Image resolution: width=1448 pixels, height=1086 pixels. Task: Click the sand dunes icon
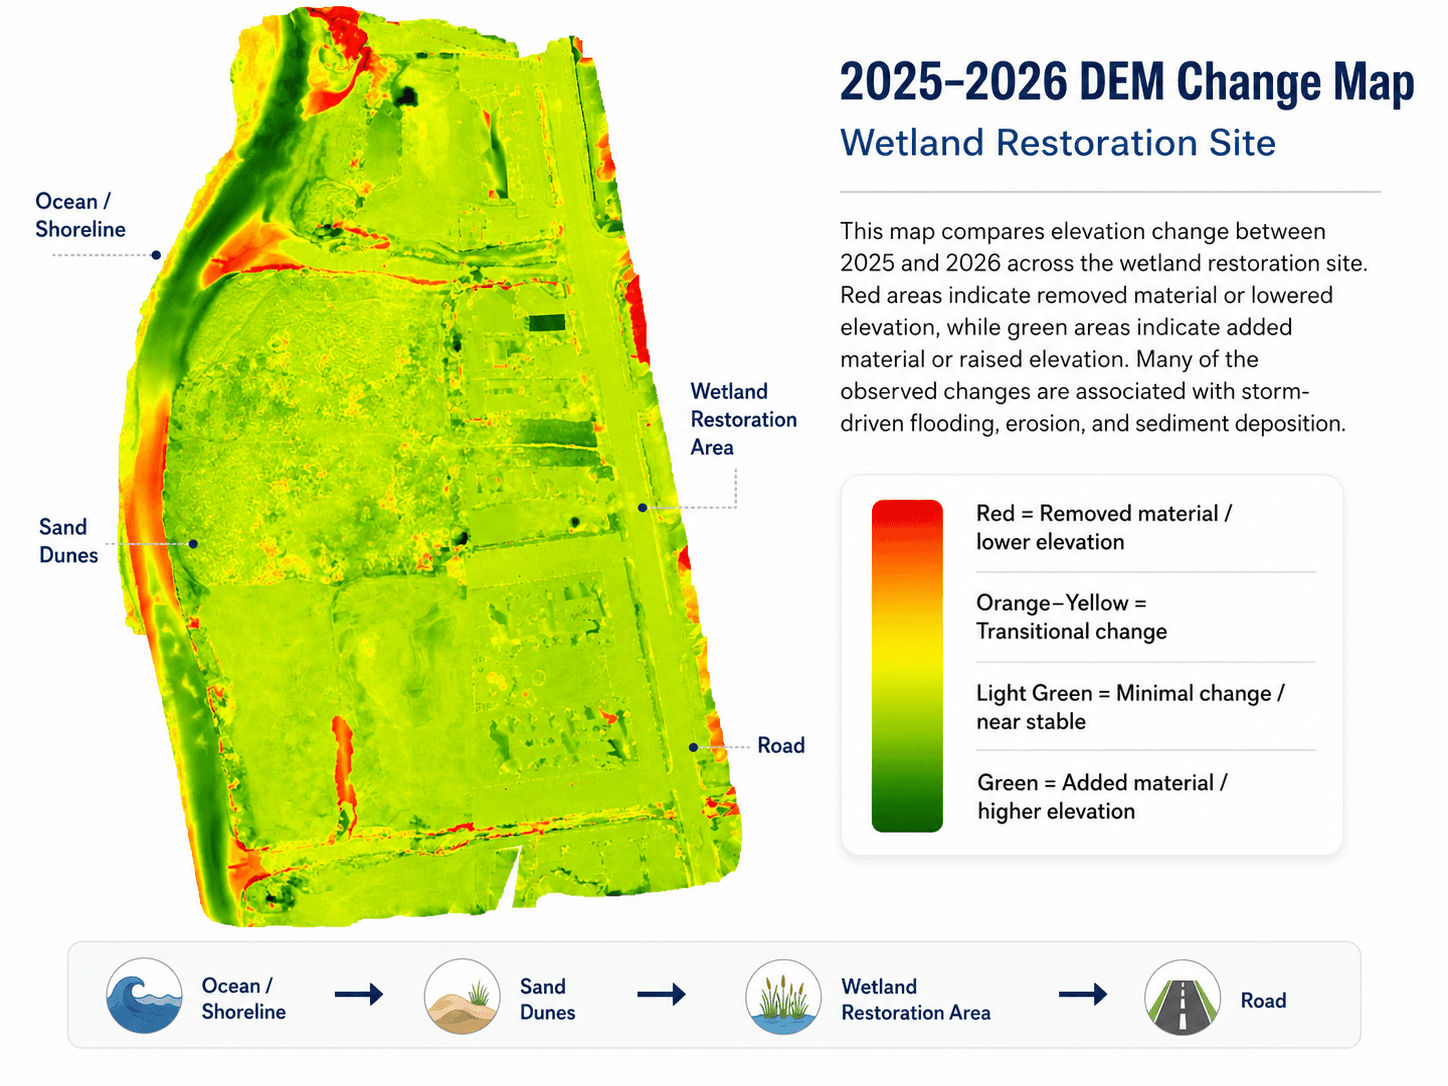point(462,996)
